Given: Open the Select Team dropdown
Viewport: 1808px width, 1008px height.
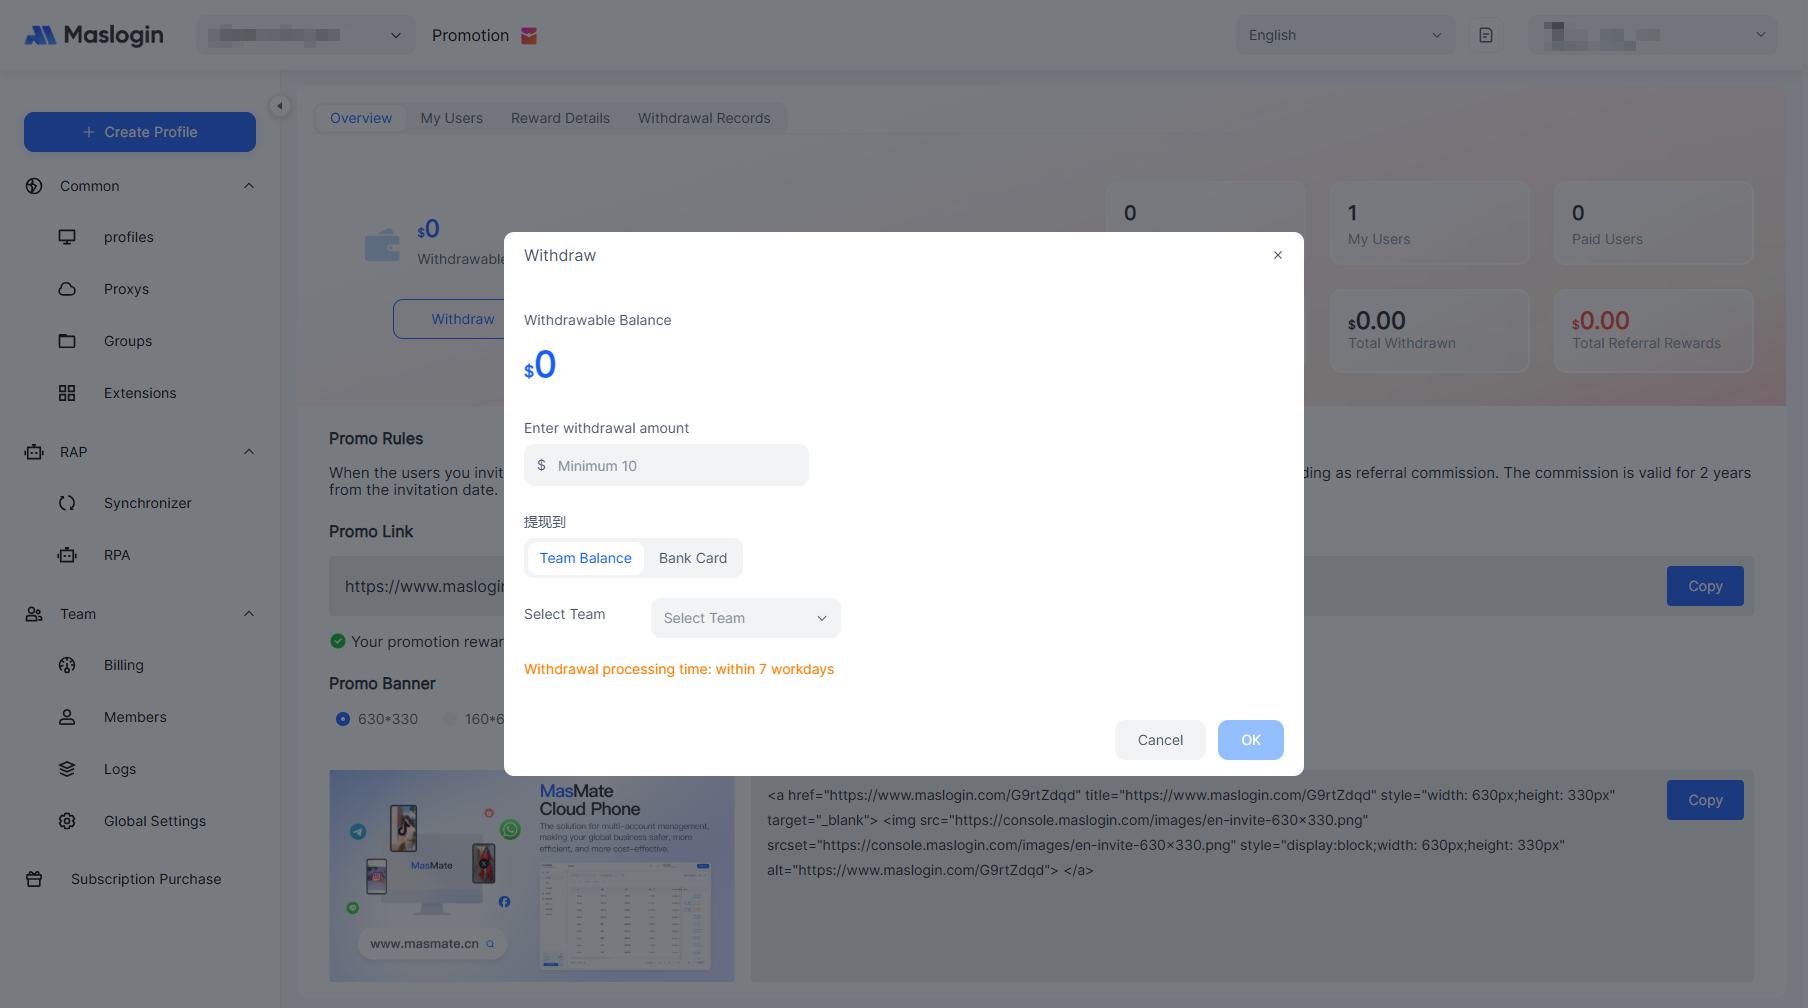Looking at the screenshot, I should tap(745, 618).
